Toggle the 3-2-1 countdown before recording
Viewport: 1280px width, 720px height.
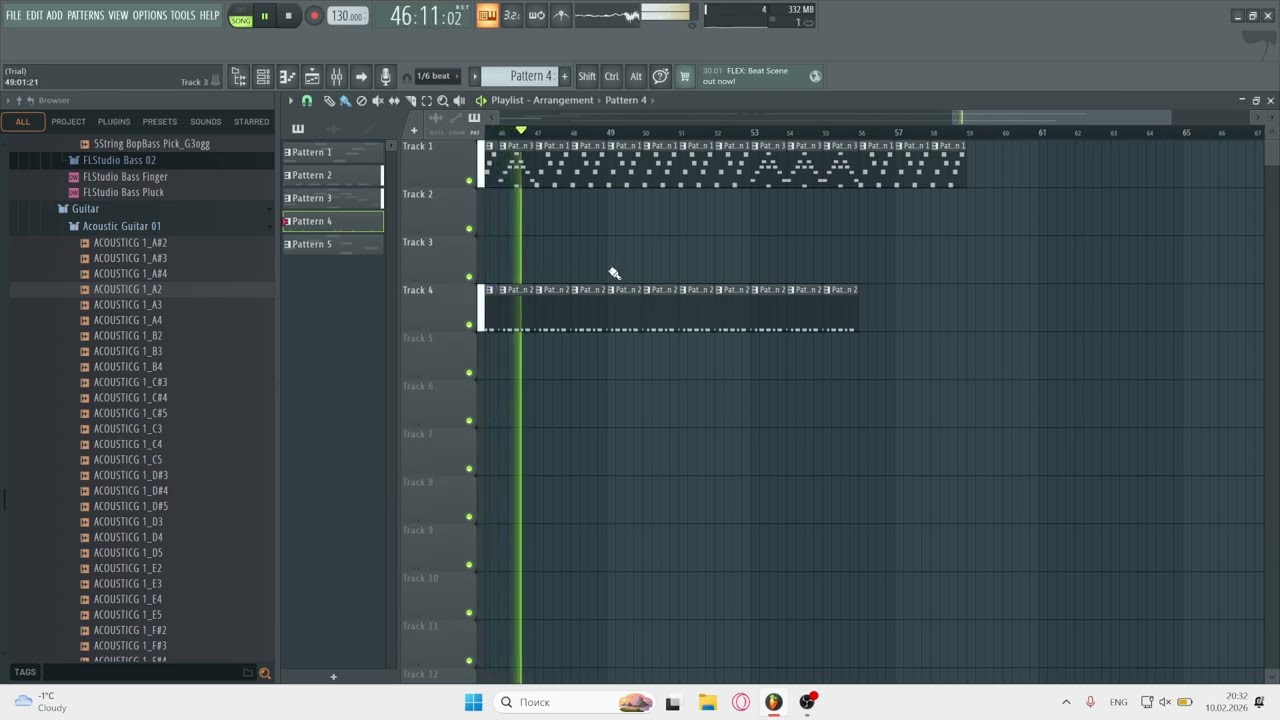click(x=511, y=15)
